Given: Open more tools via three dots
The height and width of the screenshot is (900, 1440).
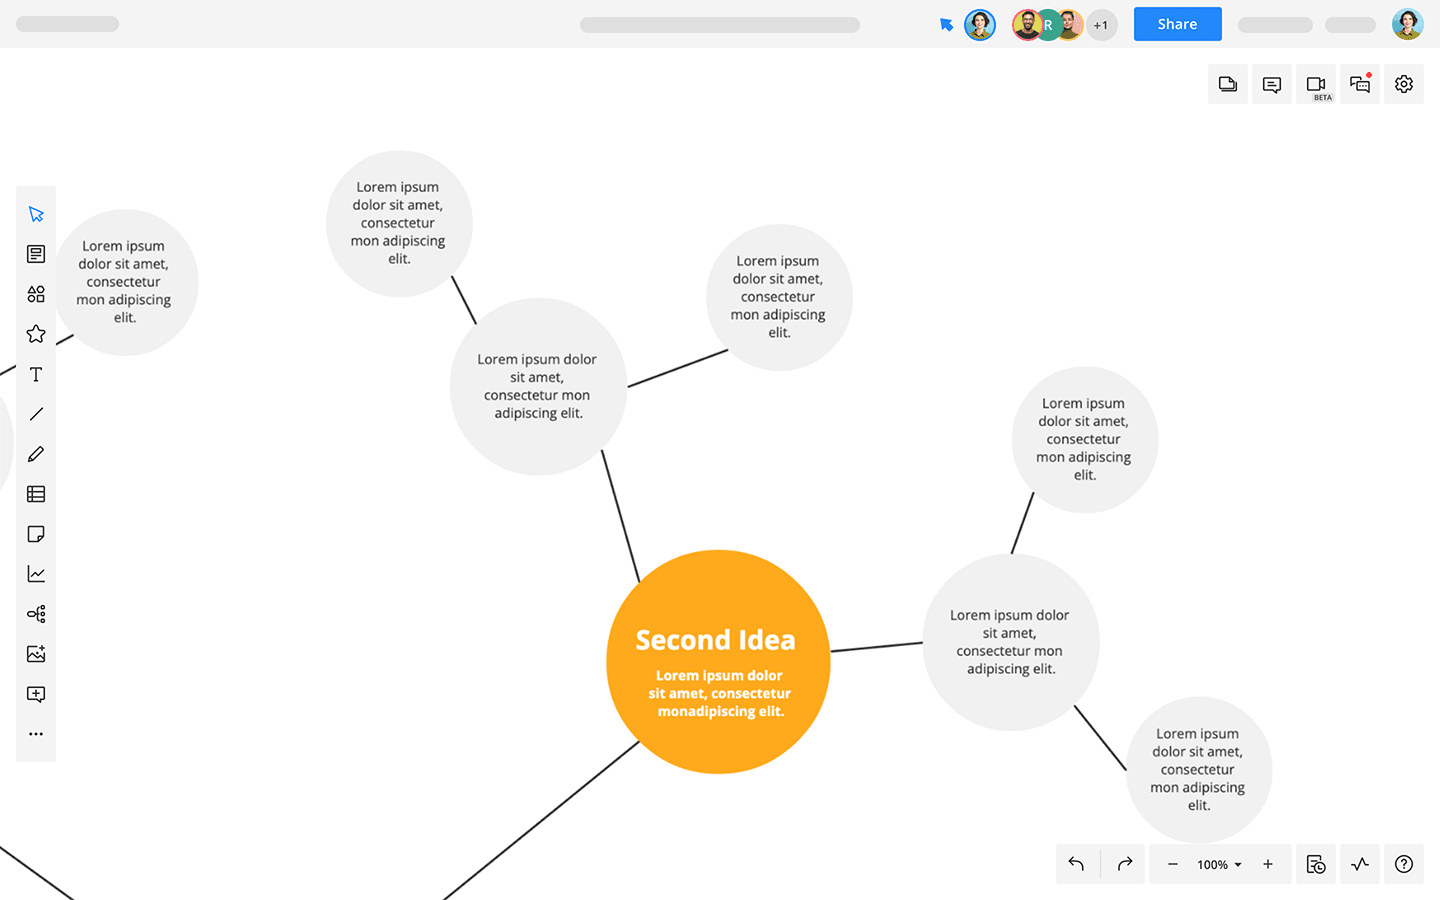Looking at the screenshot, I should coord(36,734).
